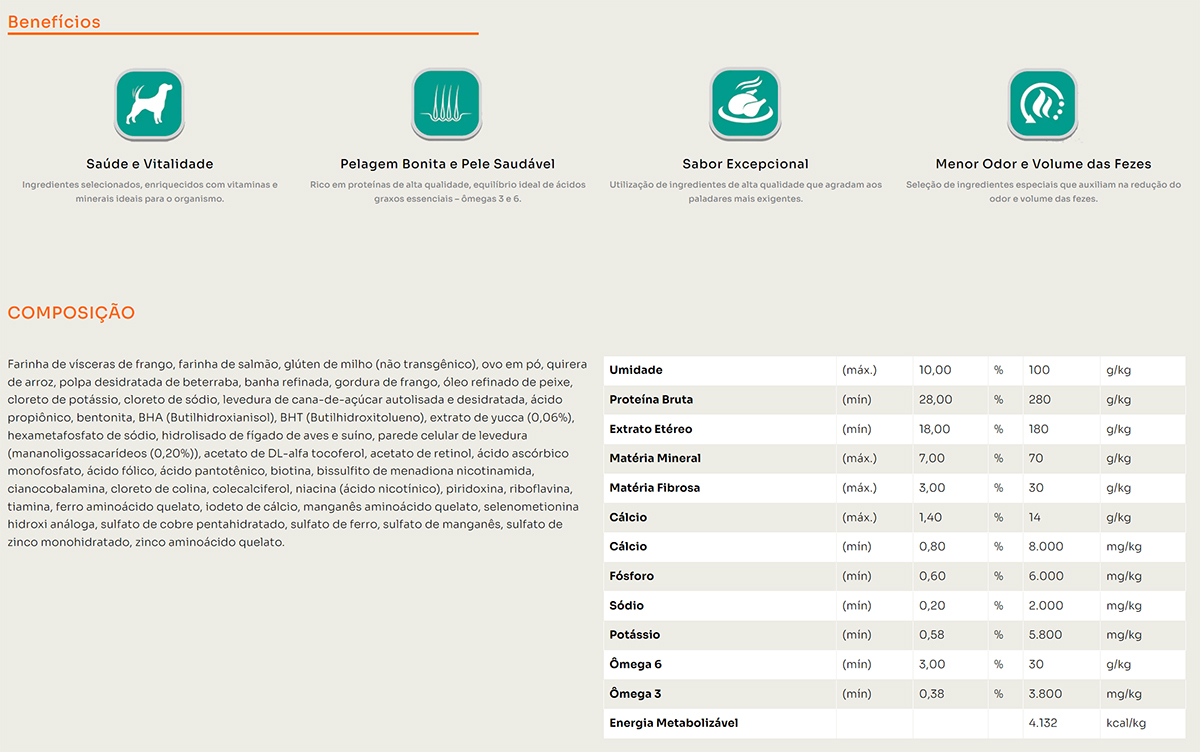Click the 4.132 kcal/kg energy value
The image size is (1200, 752).
coord(1043,723)
